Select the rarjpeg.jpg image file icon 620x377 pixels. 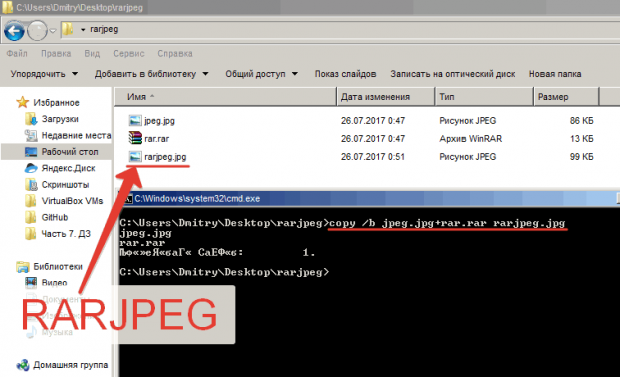(x=135, y=157)
